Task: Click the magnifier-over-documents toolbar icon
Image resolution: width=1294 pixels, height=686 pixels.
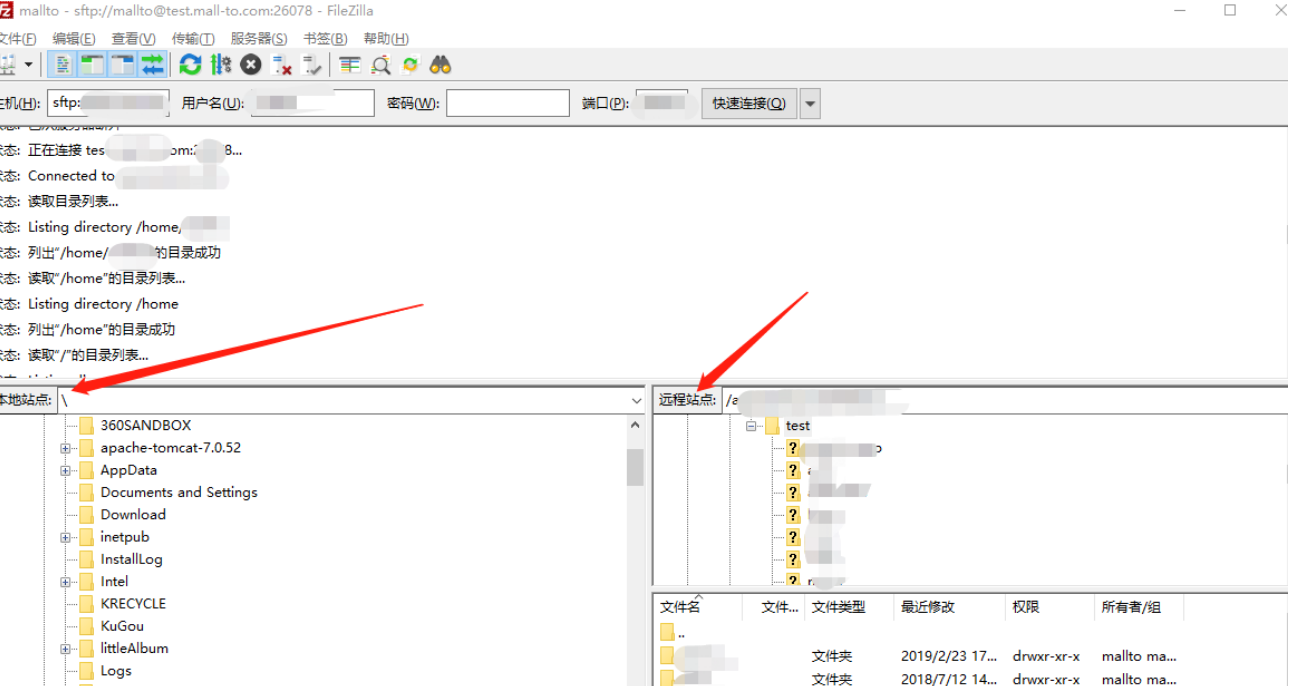Action: (380, 65)
